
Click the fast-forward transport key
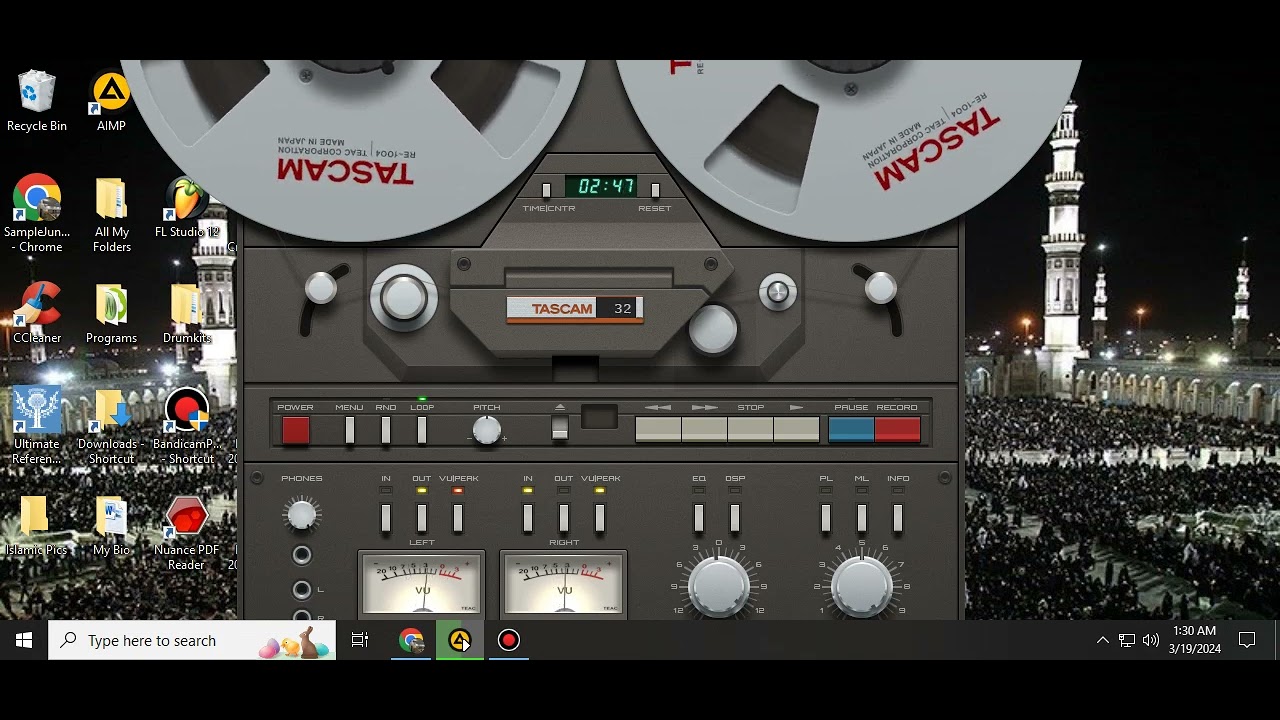pyautogui.click(x=705, y=430)
